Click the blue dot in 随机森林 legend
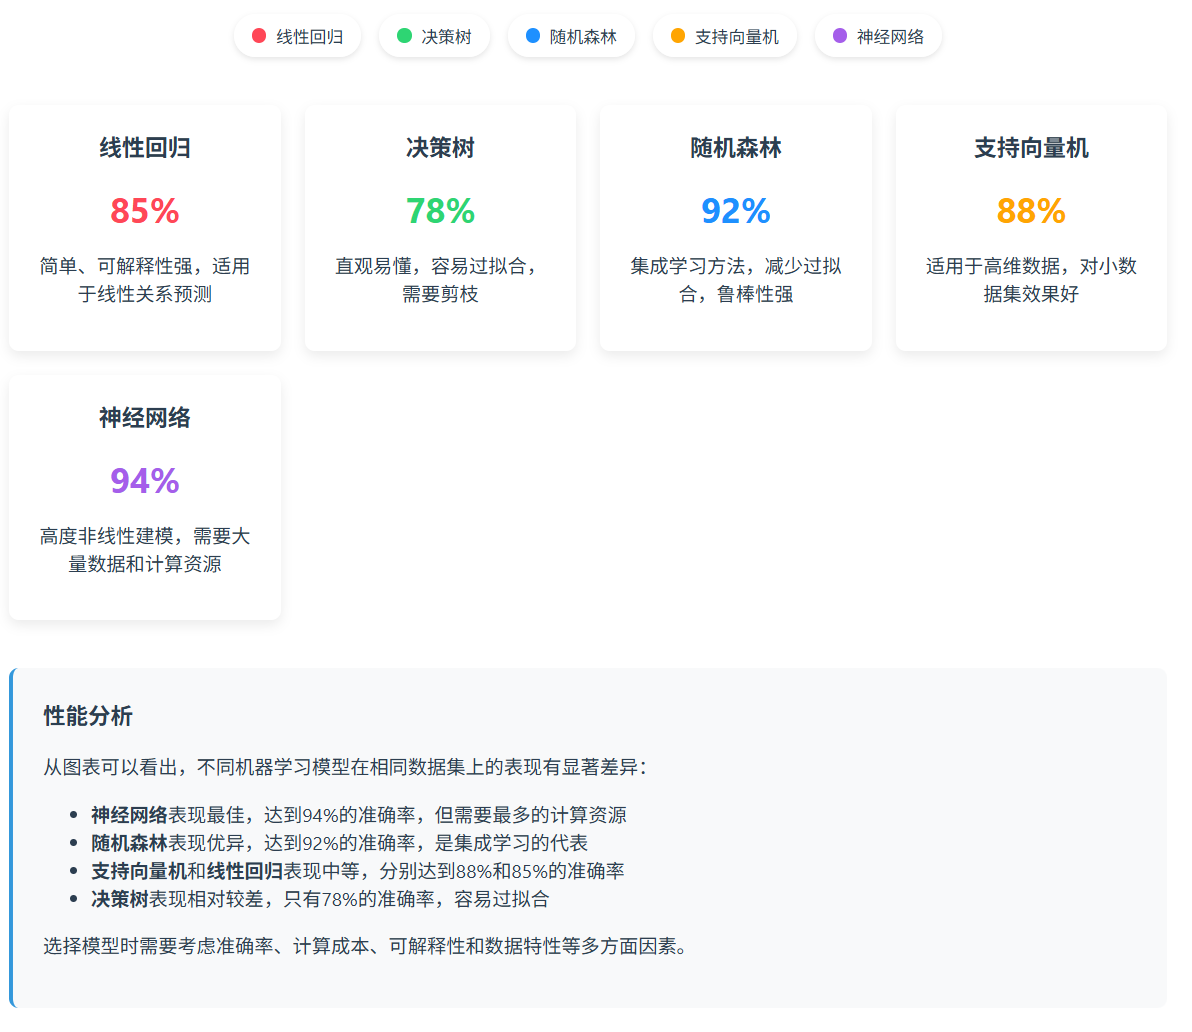 point(533,36)
